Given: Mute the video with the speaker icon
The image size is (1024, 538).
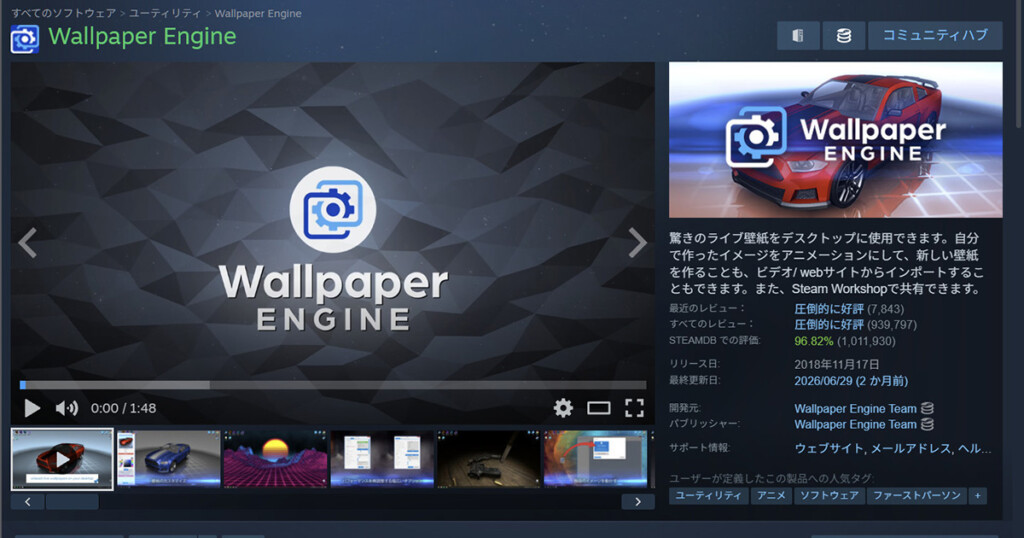Looking at the screenshot, I should (x=67, y=408).
